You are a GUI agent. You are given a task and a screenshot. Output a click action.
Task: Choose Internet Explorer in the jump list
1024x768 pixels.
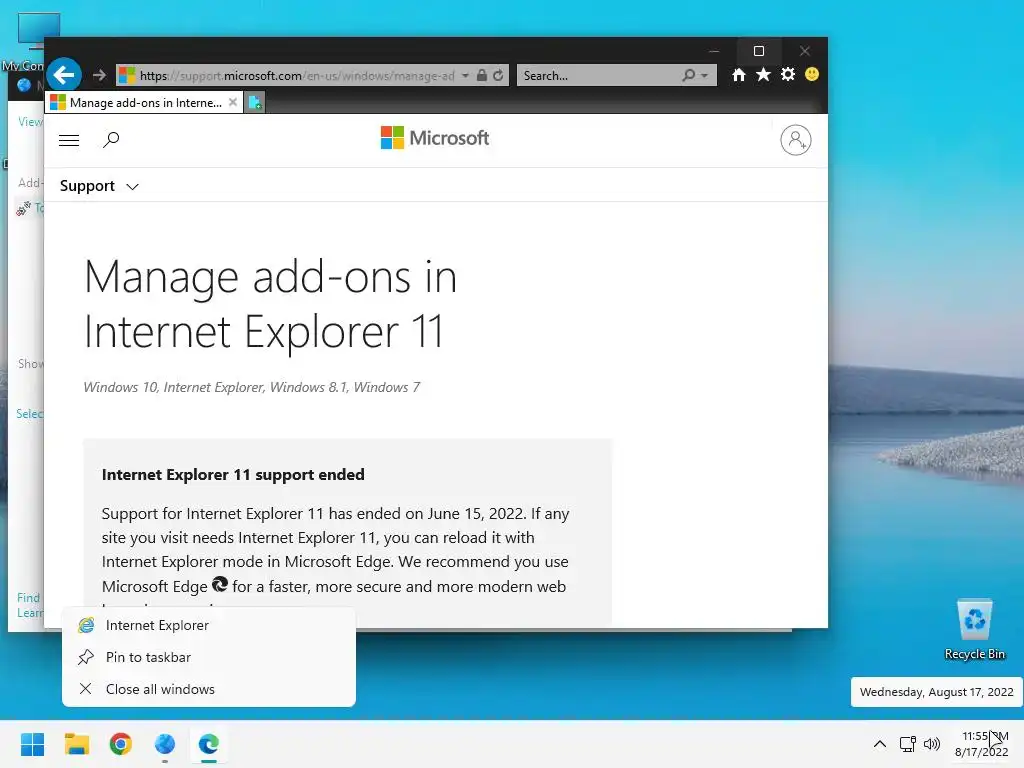(209, 625)
